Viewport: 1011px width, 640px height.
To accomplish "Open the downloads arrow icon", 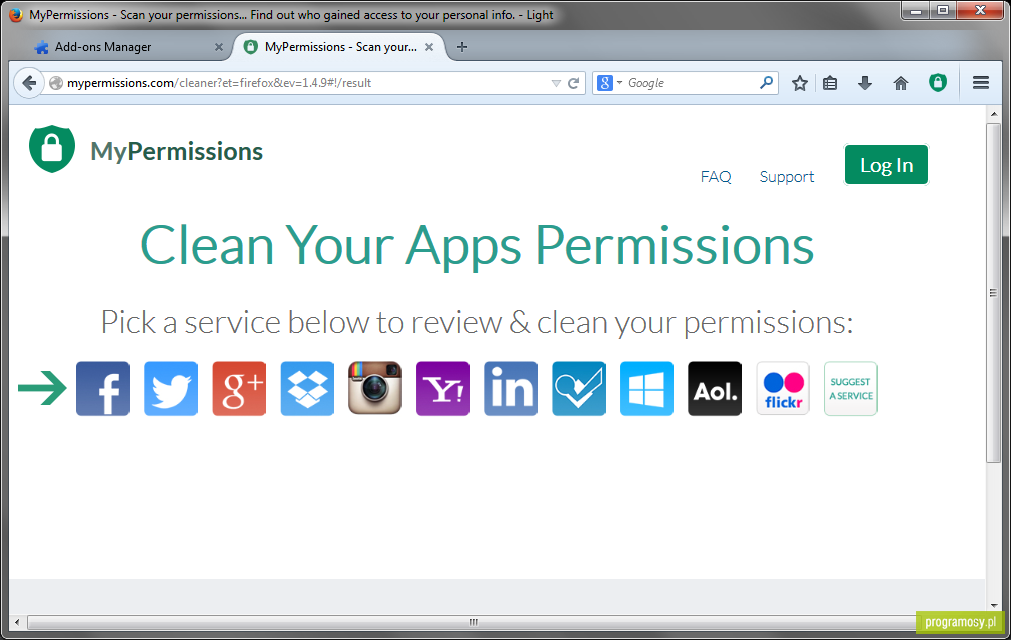I will (x=865, y=82).
